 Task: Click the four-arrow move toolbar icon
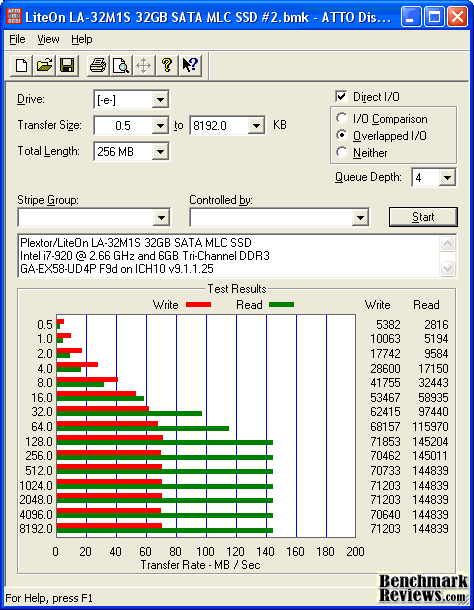[144, 65]
